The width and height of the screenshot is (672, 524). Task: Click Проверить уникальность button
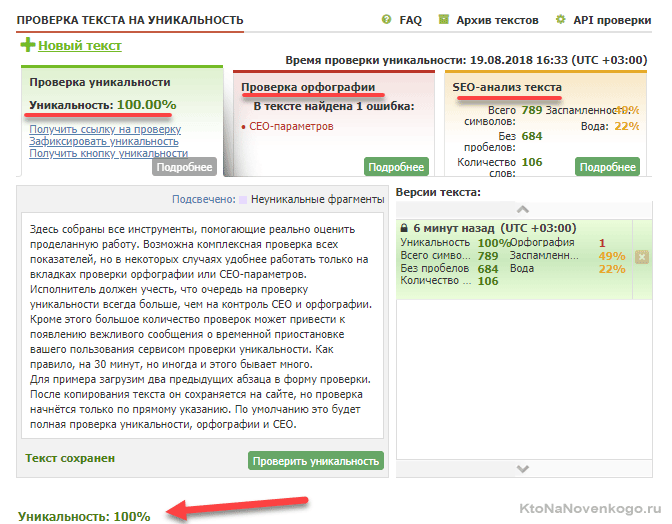coord(316,461)
